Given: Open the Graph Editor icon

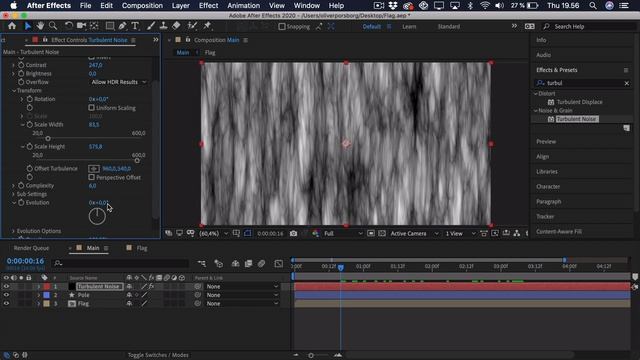Looking at the screenshot, I should point(279,264).
